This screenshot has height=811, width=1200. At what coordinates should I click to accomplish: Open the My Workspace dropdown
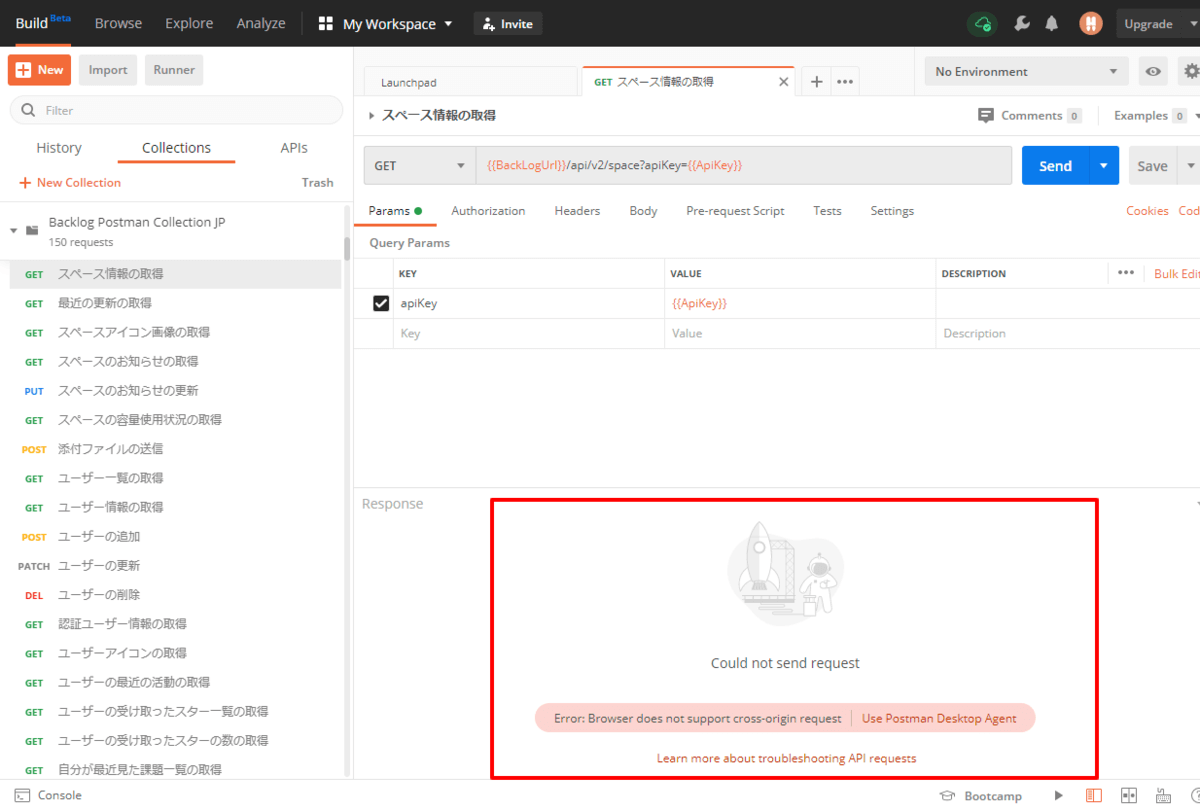(385, 24)
